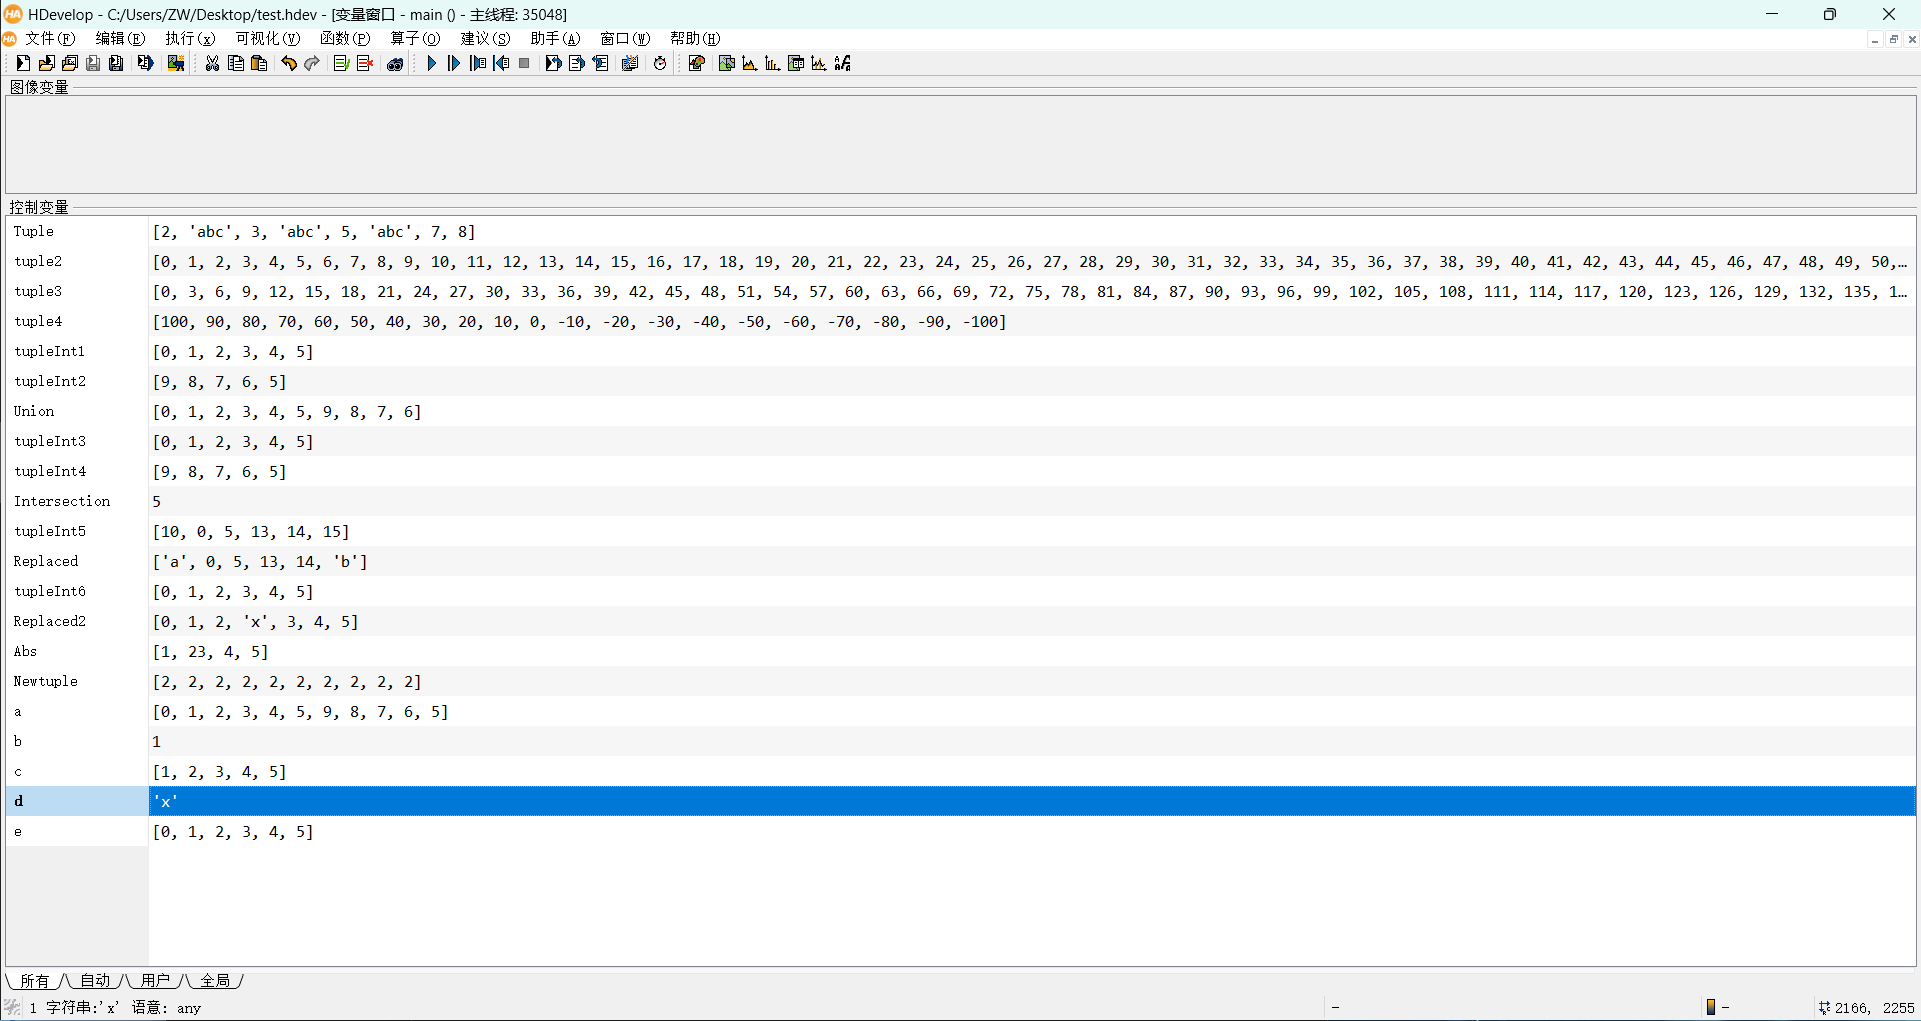Click the Cut scissors icon
Image resolution: width=1921 pixels, height=1021 pixels.
point(212,63)
